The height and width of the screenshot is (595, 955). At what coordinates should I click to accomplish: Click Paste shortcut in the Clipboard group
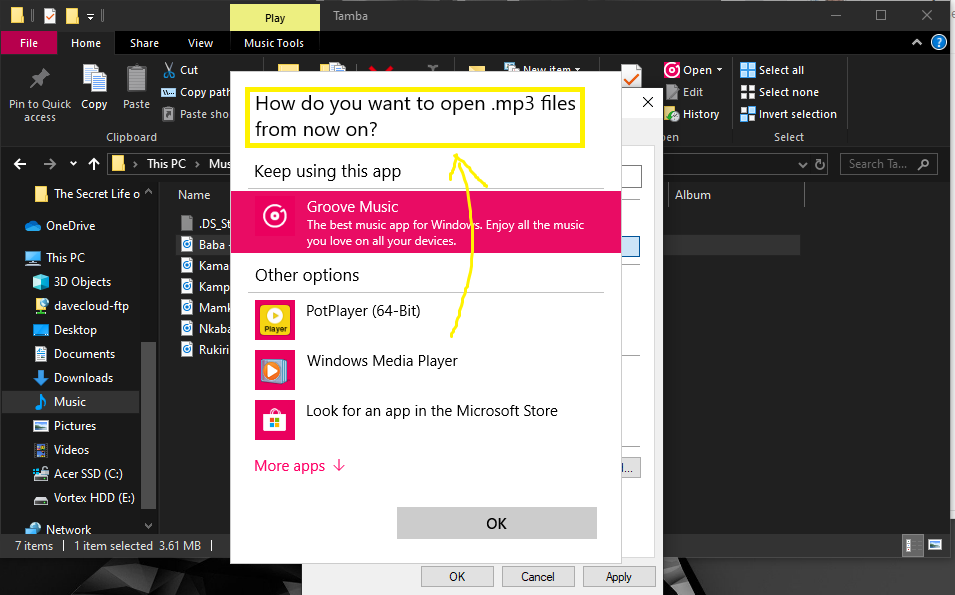click(x=196, y=114)
